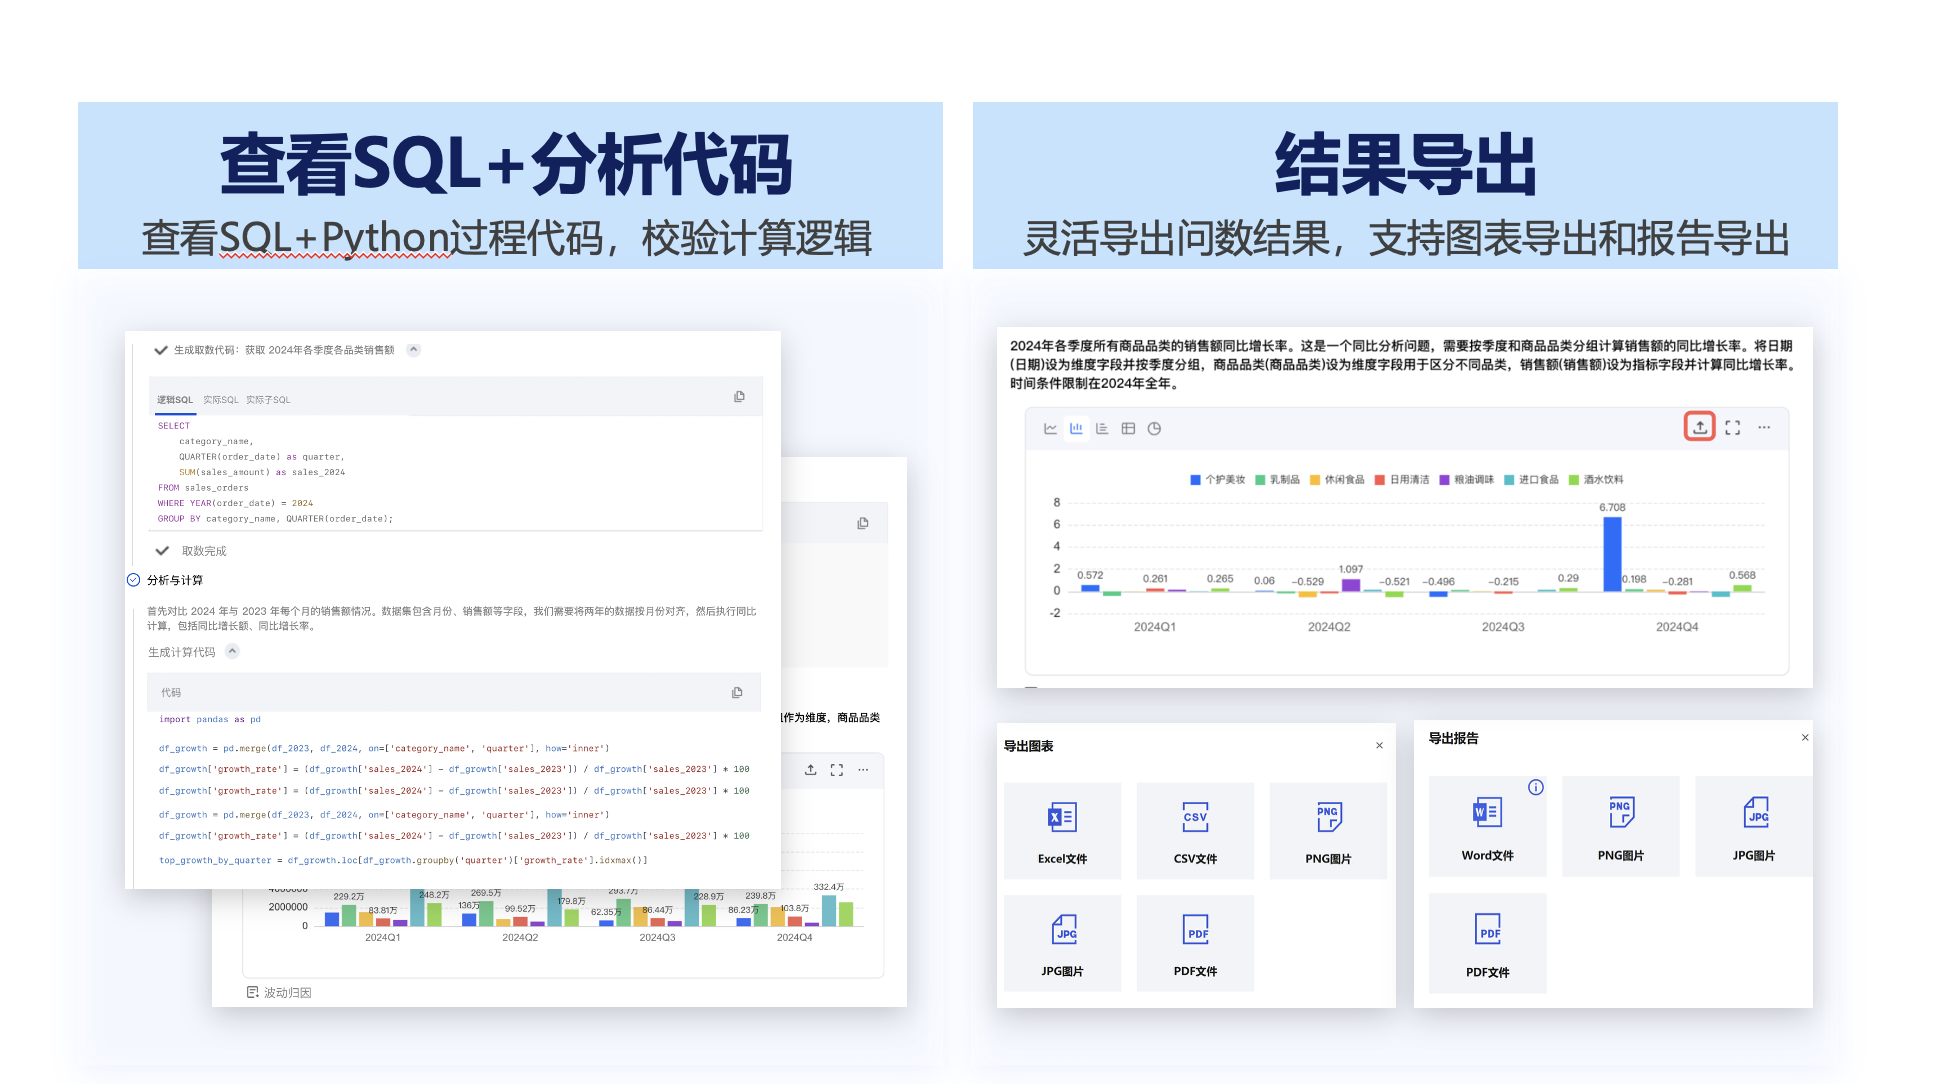Toggle 日用清洁 legend series
Viewport: 1960px width, 1084px height.
(x=1408, y=479)
